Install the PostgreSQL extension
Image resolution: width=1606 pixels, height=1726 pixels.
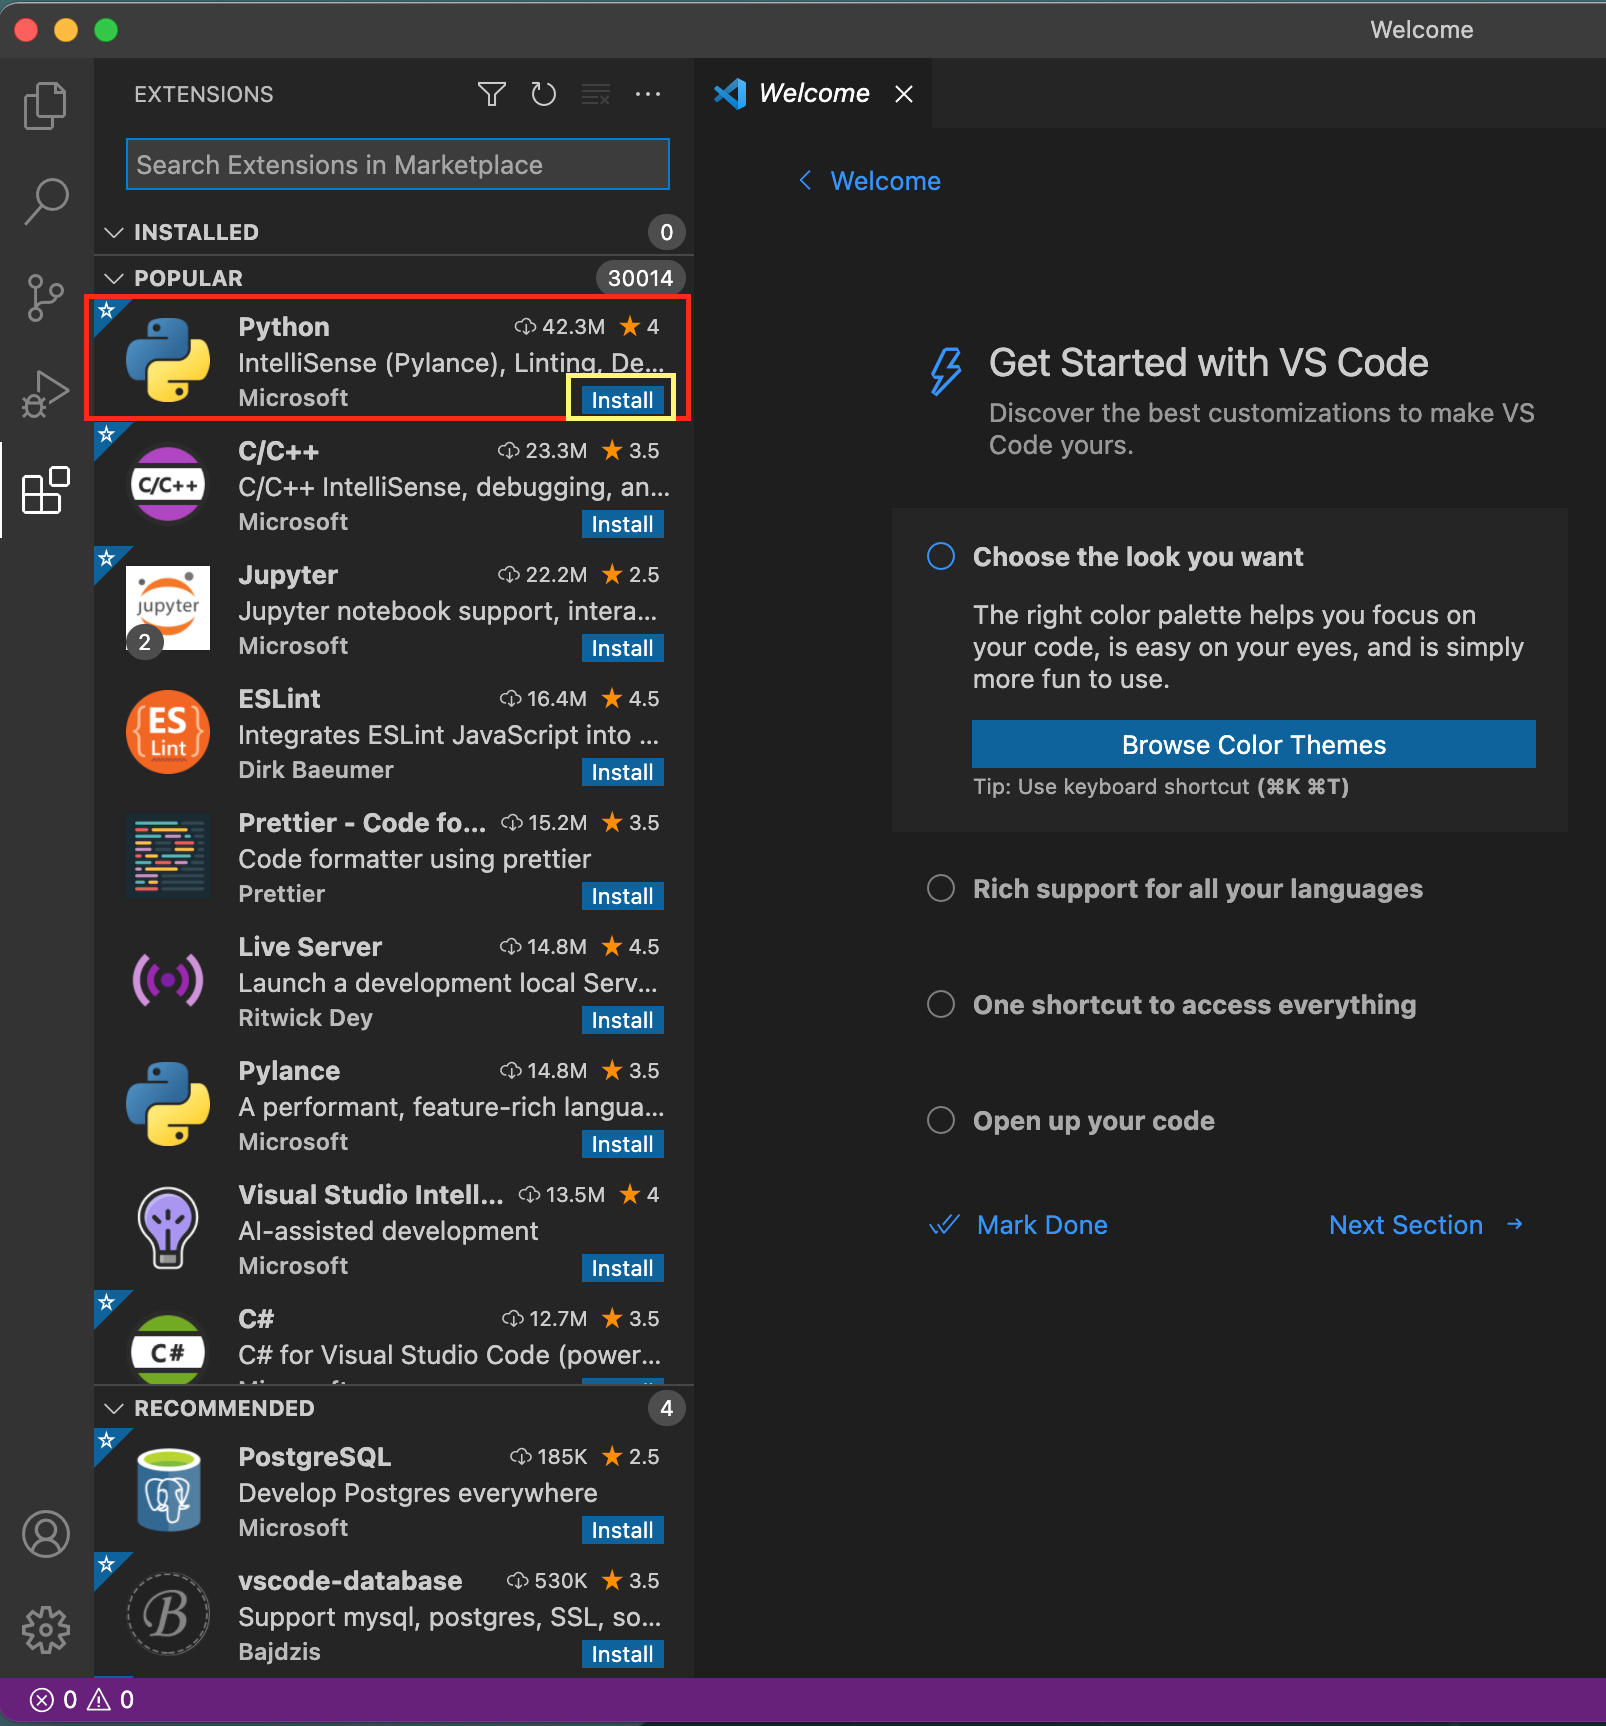click(x=622, y=1530)
